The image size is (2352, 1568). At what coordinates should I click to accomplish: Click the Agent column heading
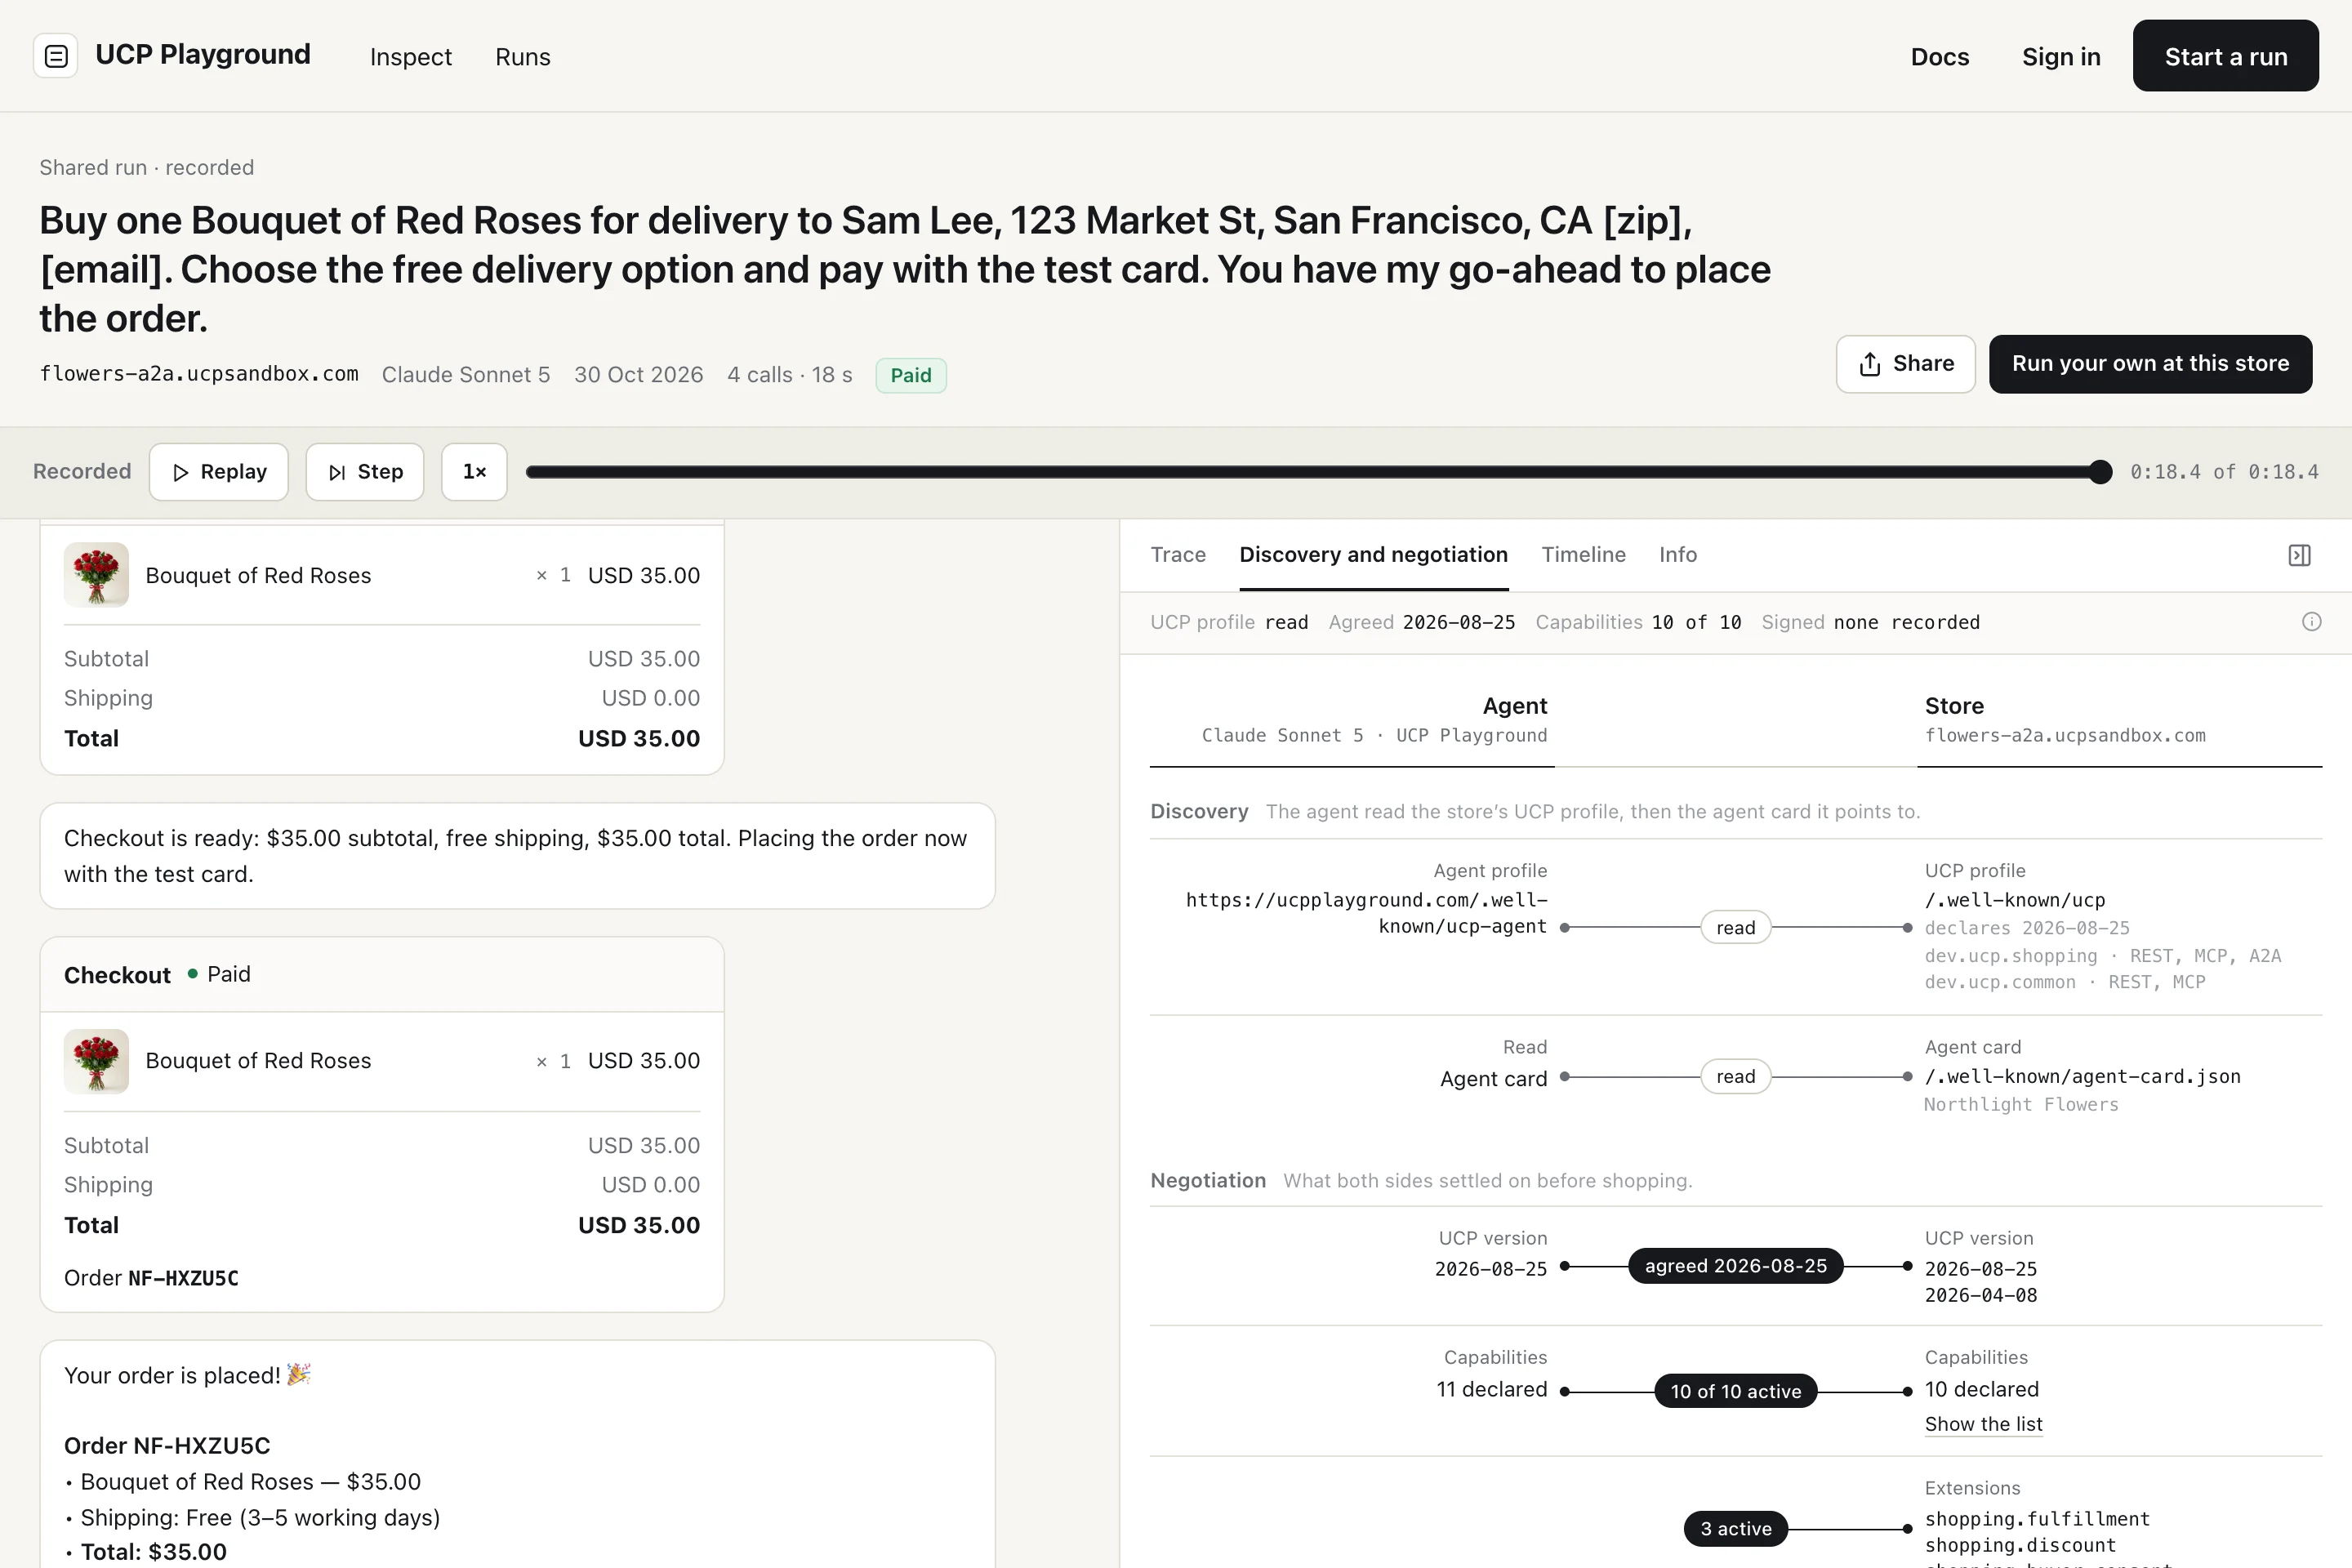coord(1514,706)
